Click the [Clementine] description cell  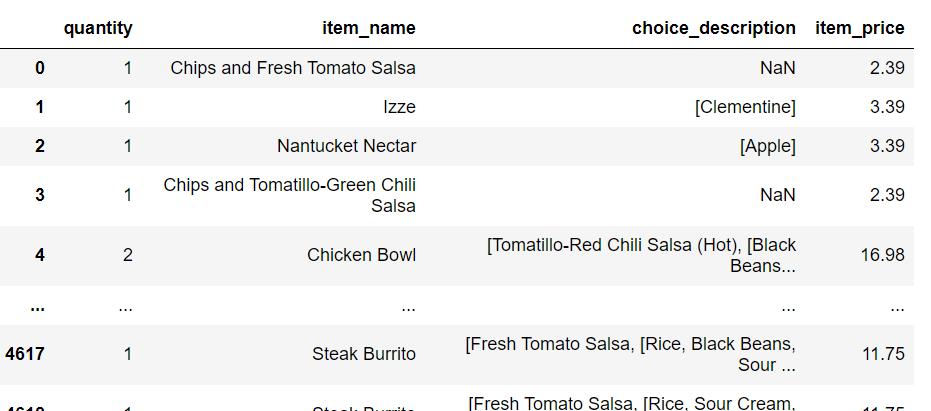[x=745, y=108]
